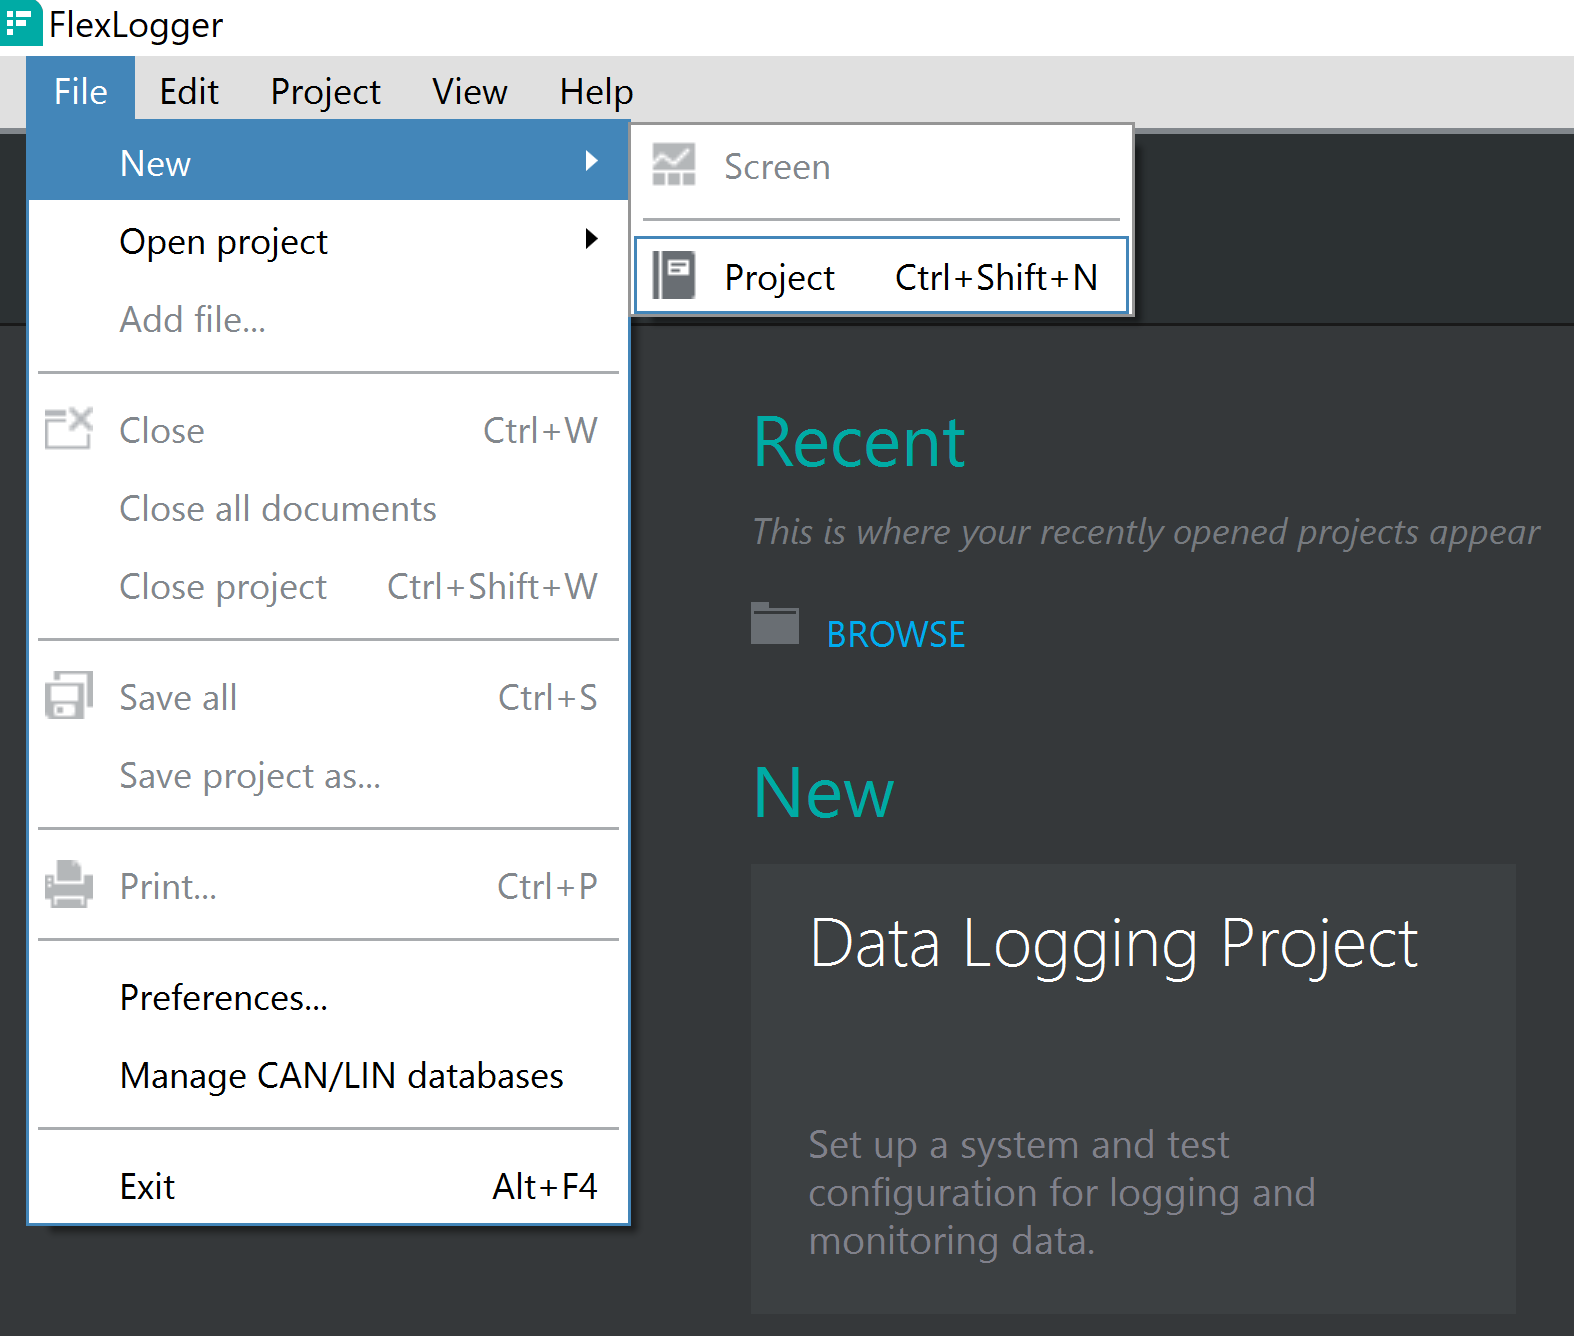1574x1336 pixels.
Task: Open the Data Logging Project card
Action: tap(1133, 1088)
